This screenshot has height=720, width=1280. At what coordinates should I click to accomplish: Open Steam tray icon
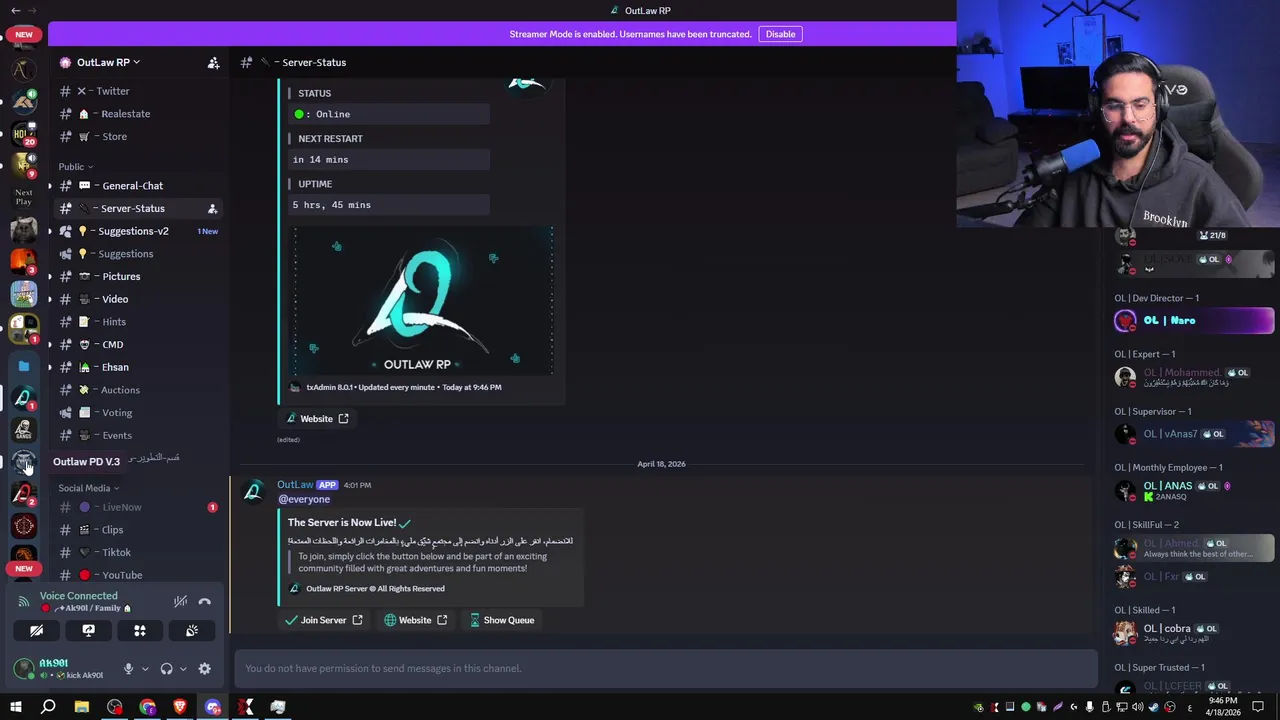[x=1154, y=707]
